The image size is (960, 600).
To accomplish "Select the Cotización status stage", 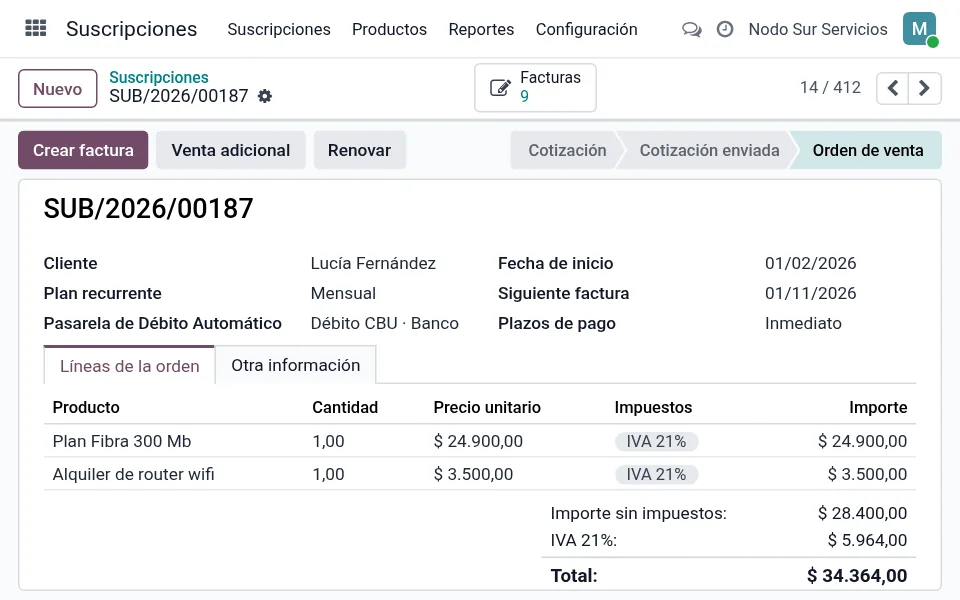I will click(x=567, y=150).
